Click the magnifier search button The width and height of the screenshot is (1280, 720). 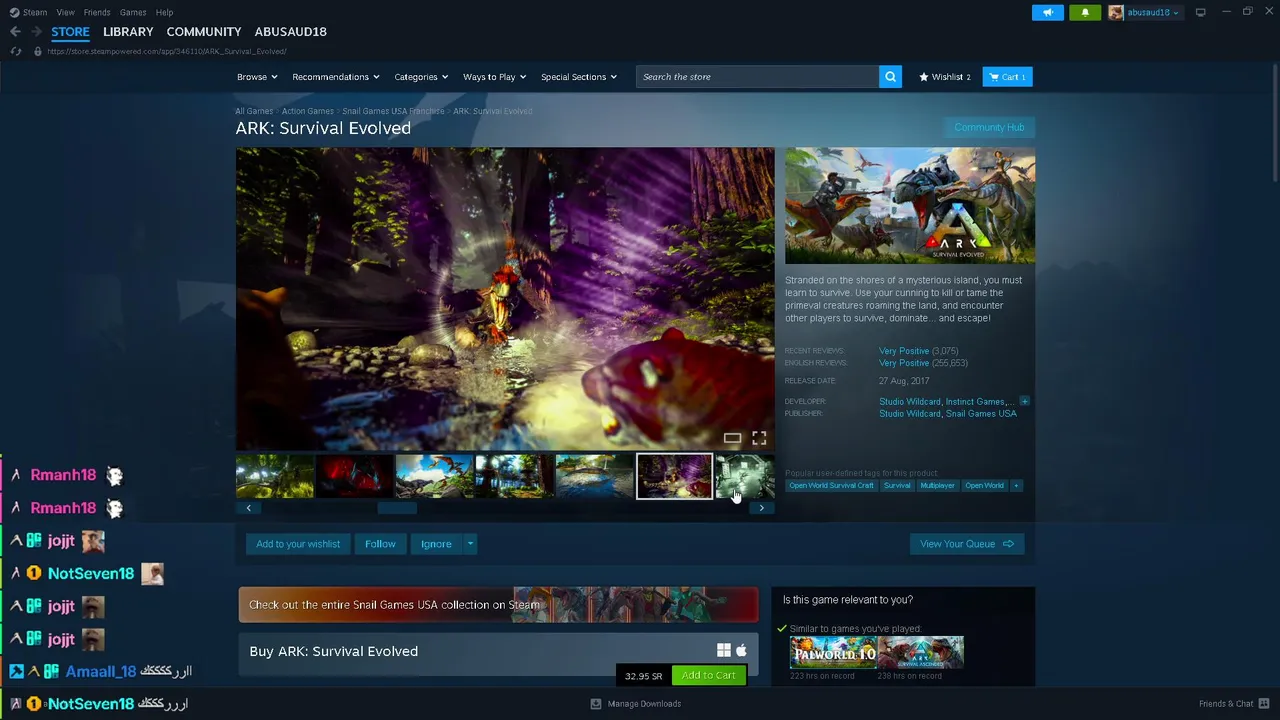click(890, 77)
